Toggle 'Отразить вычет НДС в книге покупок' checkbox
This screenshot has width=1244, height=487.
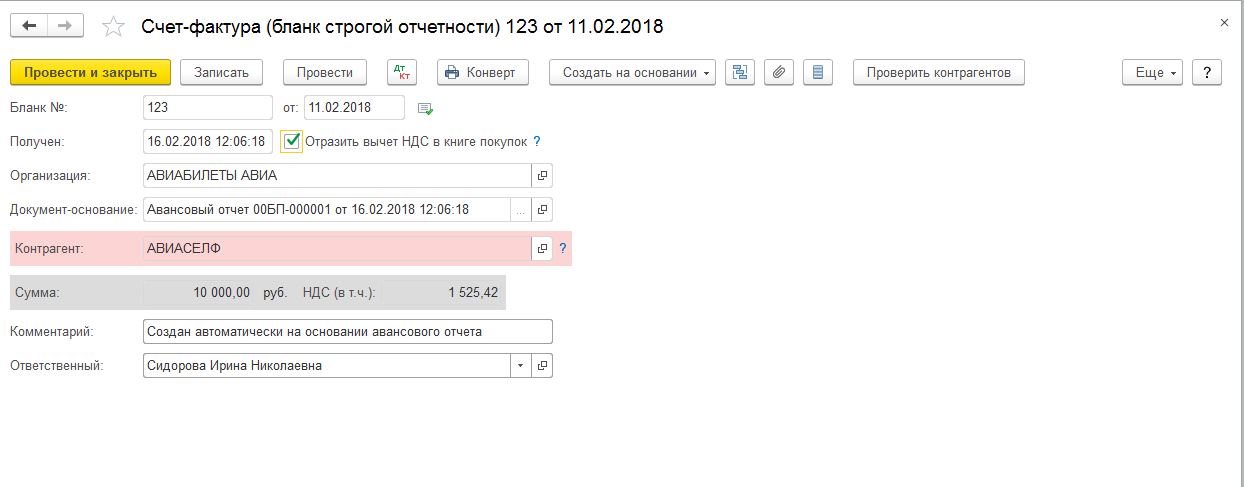pos(292,142)
